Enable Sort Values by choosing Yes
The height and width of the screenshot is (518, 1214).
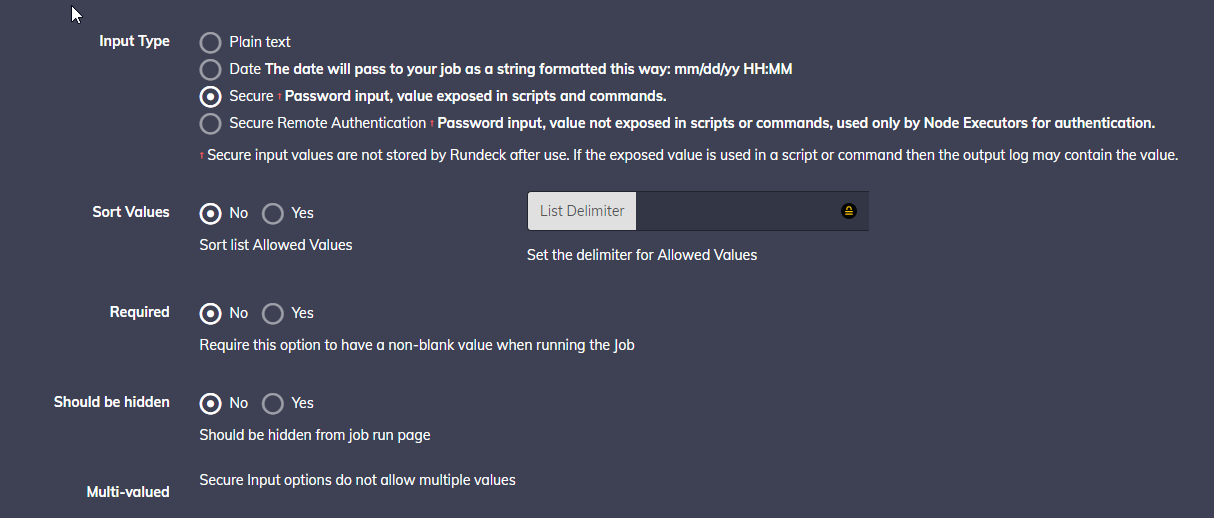(272, 213)
